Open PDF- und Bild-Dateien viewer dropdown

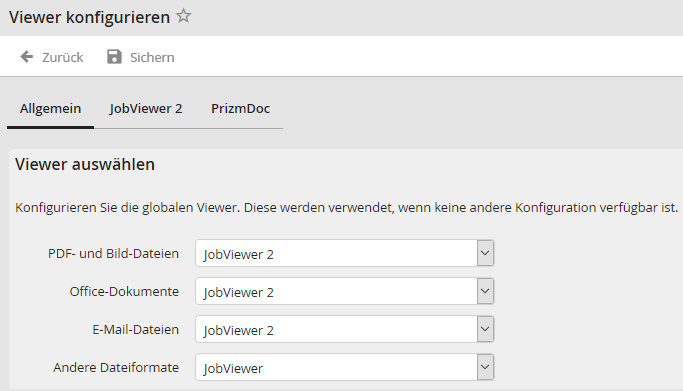coord(345,253)
